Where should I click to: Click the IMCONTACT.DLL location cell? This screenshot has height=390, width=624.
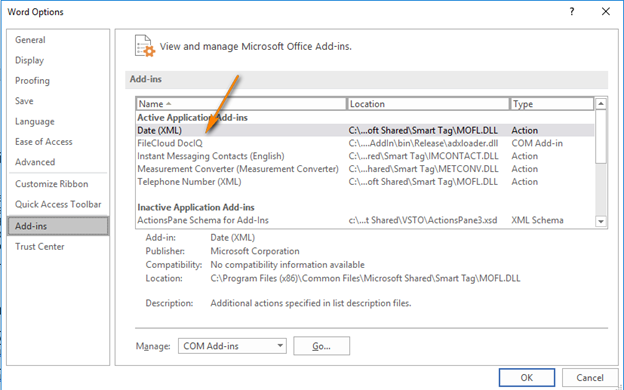[x=423, y=156]
